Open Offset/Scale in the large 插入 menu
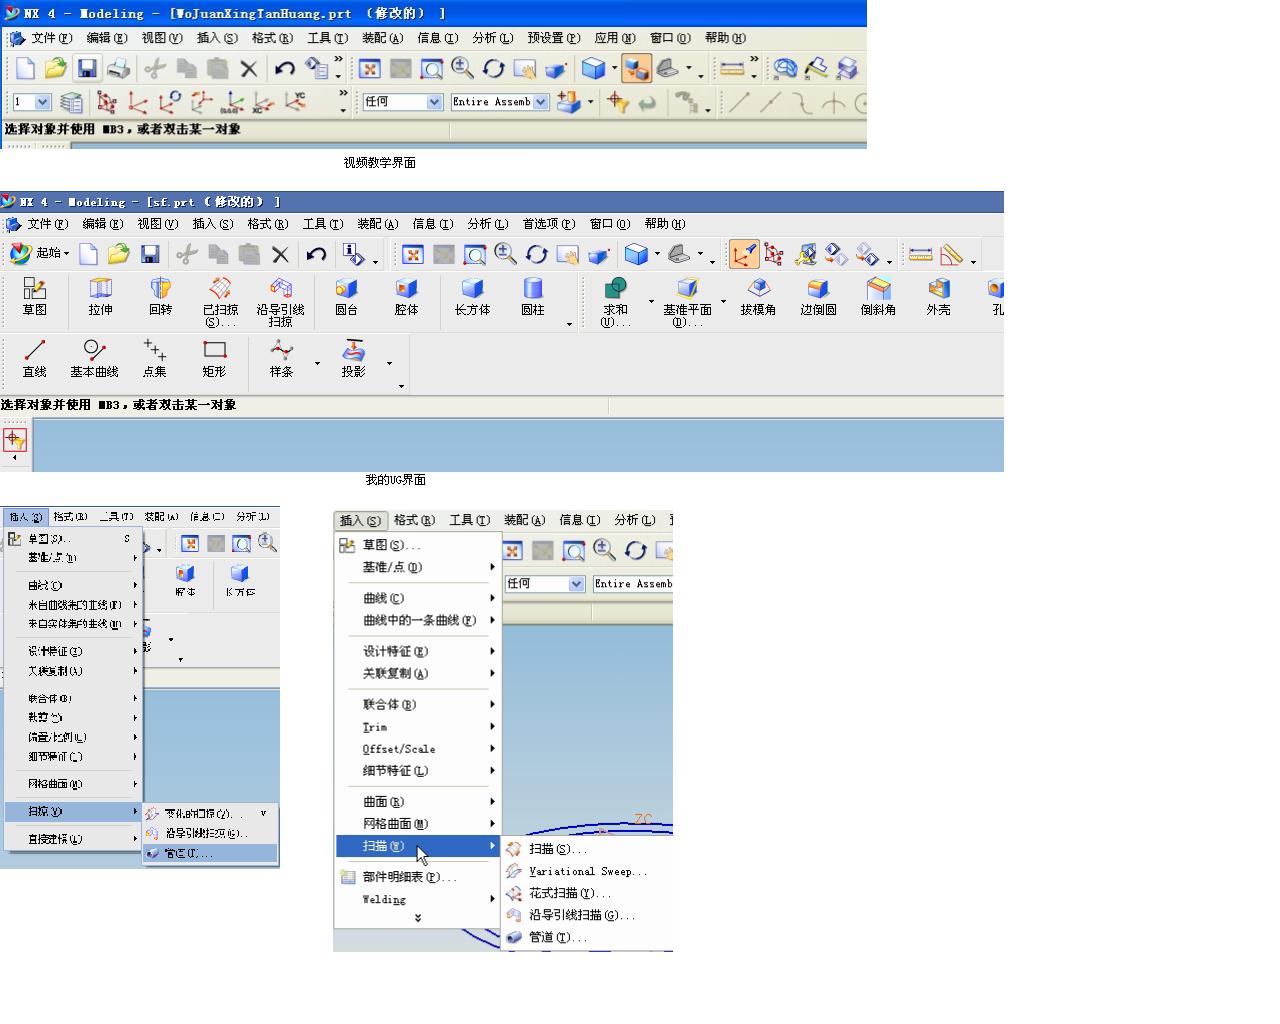 tap(418, 749)
